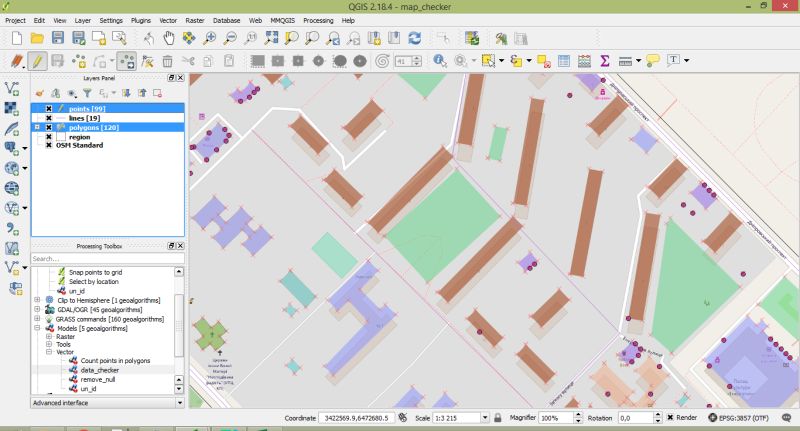Toggle visibility of points [99] layer
800x431 pixels.
pos(48,109)
